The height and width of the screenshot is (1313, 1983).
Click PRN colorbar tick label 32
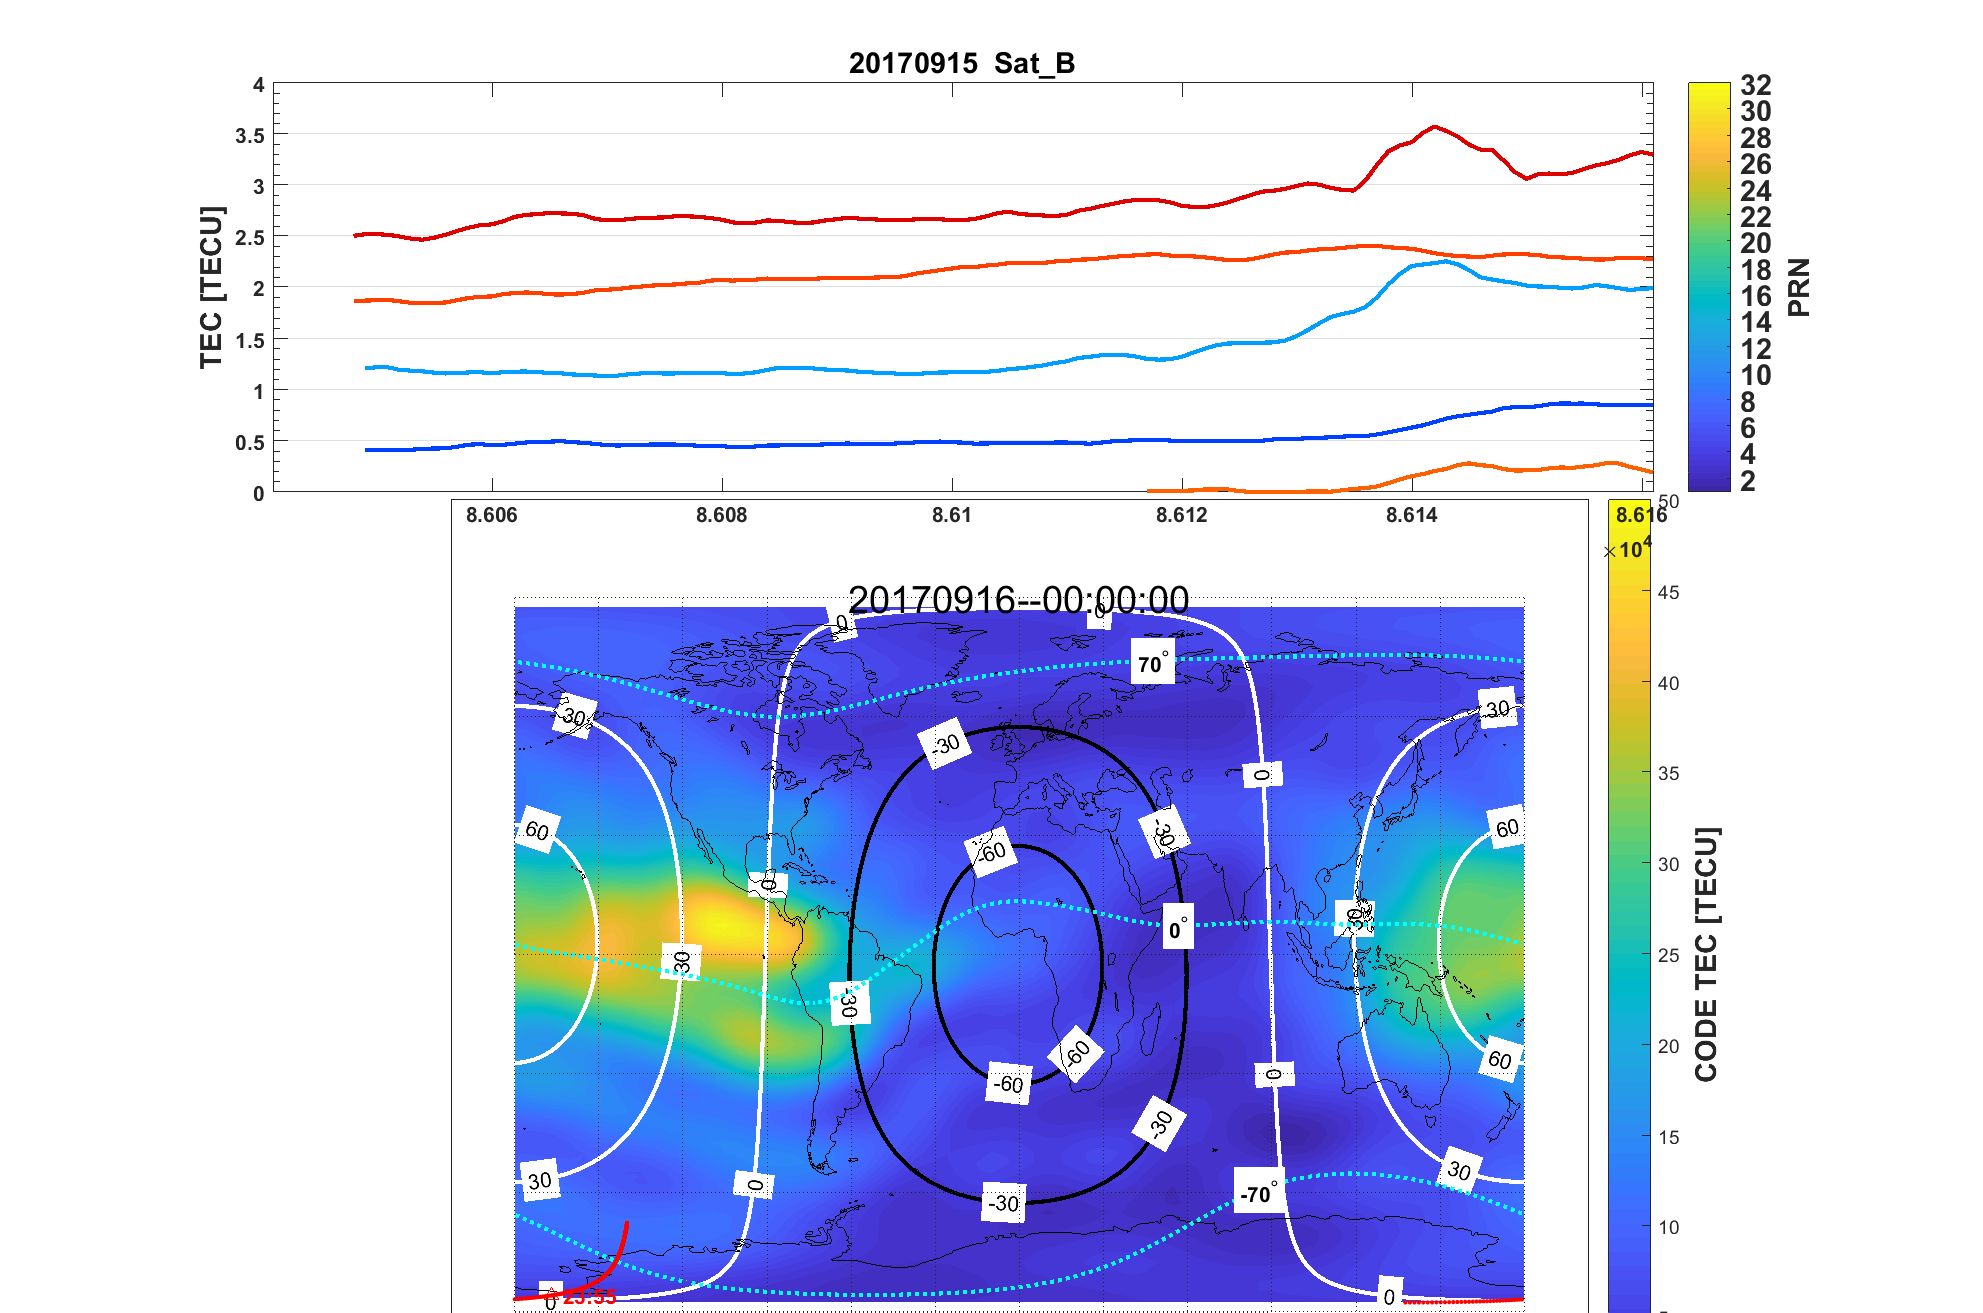1756,85
